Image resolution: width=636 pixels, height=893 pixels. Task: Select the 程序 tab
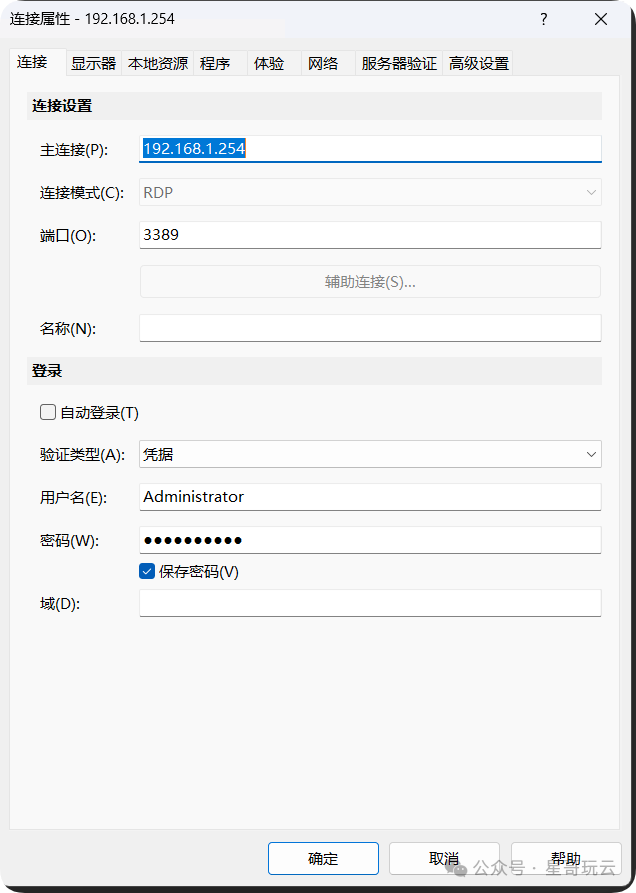tap(215, 63)
